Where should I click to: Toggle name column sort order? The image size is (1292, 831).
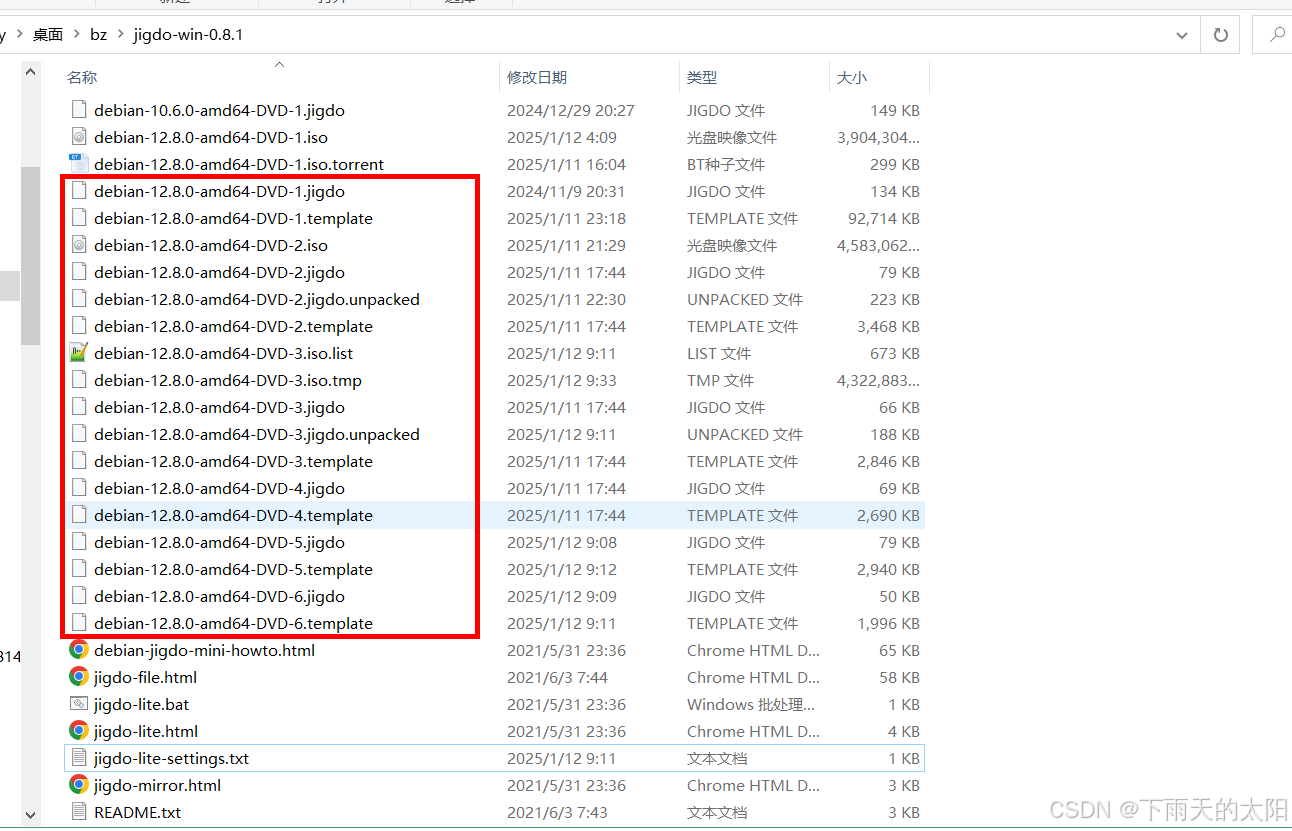81,77
